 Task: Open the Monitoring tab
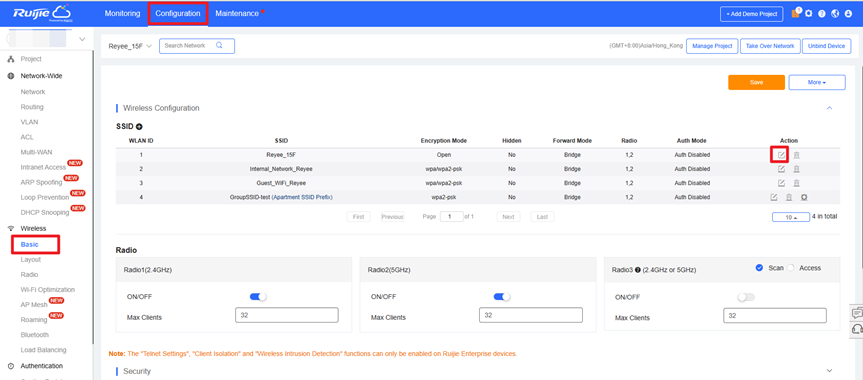(122, 13)
